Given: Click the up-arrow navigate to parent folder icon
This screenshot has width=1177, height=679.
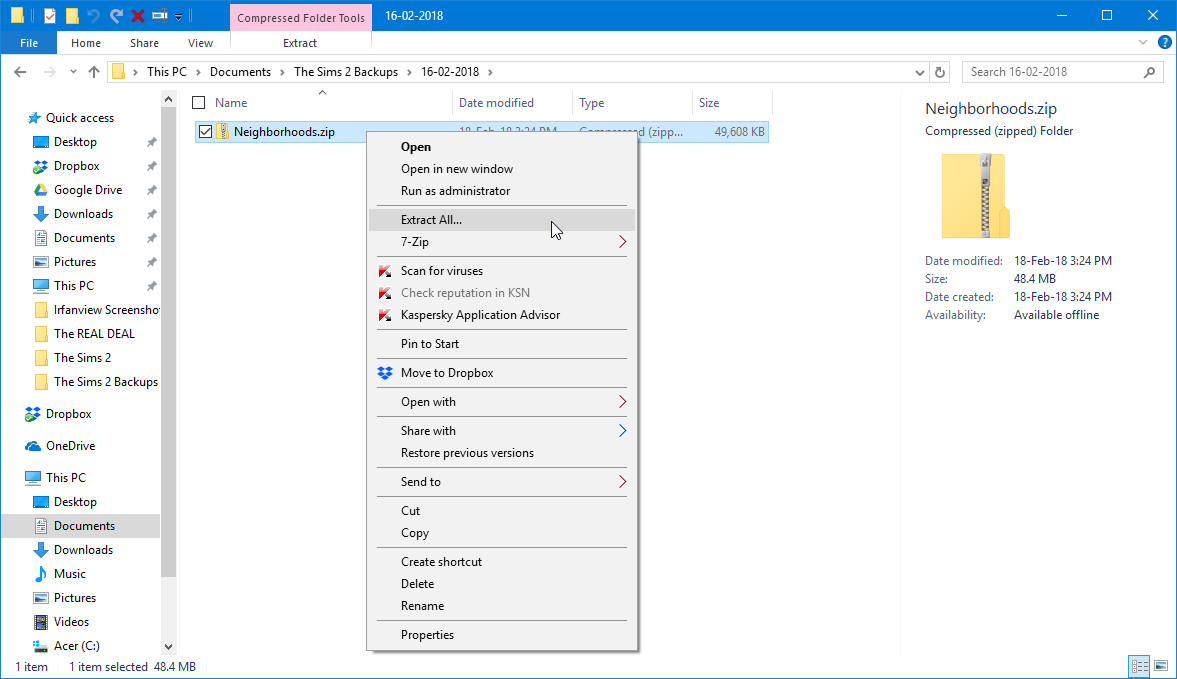Looking at the screenshot, I should coord(94,72).
